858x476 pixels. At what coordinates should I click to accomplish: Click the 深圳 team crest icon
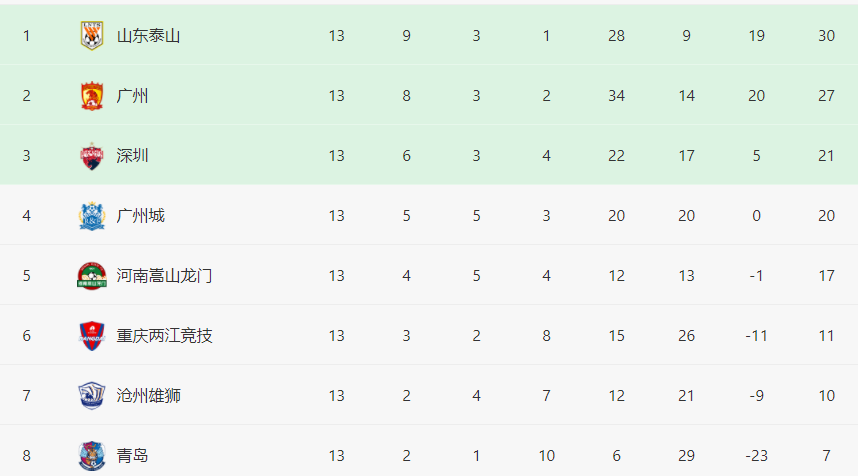pos(92,156)
